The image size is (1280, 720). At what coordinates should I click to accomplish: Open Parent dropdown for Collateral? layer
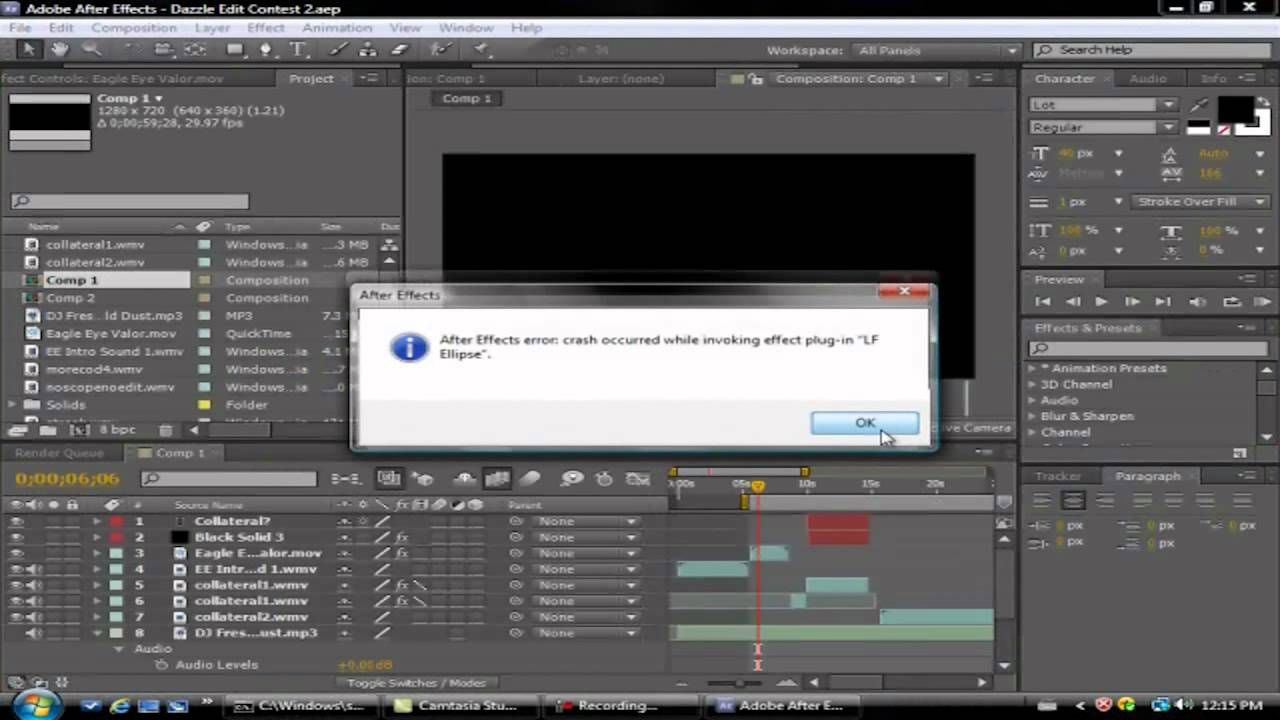point(586,521)
